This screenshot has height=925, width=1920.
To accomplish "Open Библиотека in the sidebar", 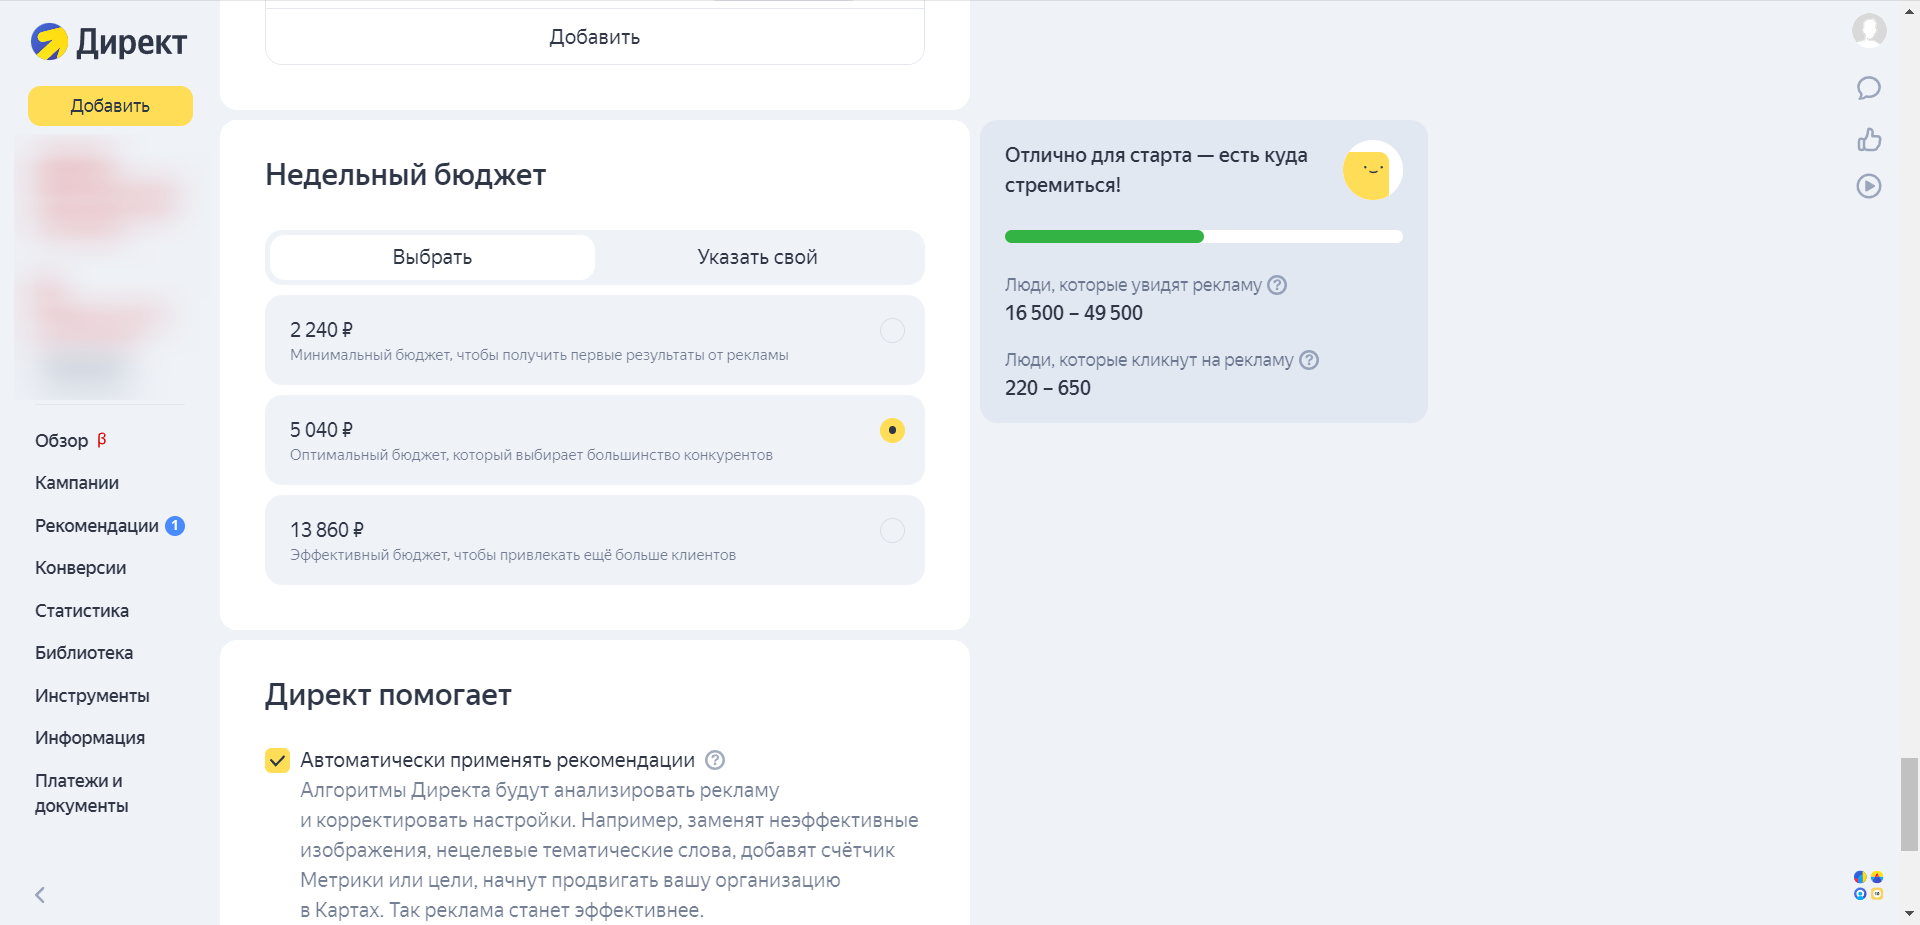I will point(84,653).
